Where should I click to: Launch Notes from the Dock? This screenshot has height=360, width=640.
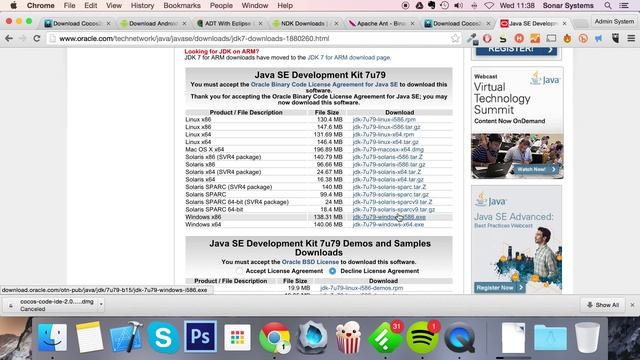pos(89,337)
